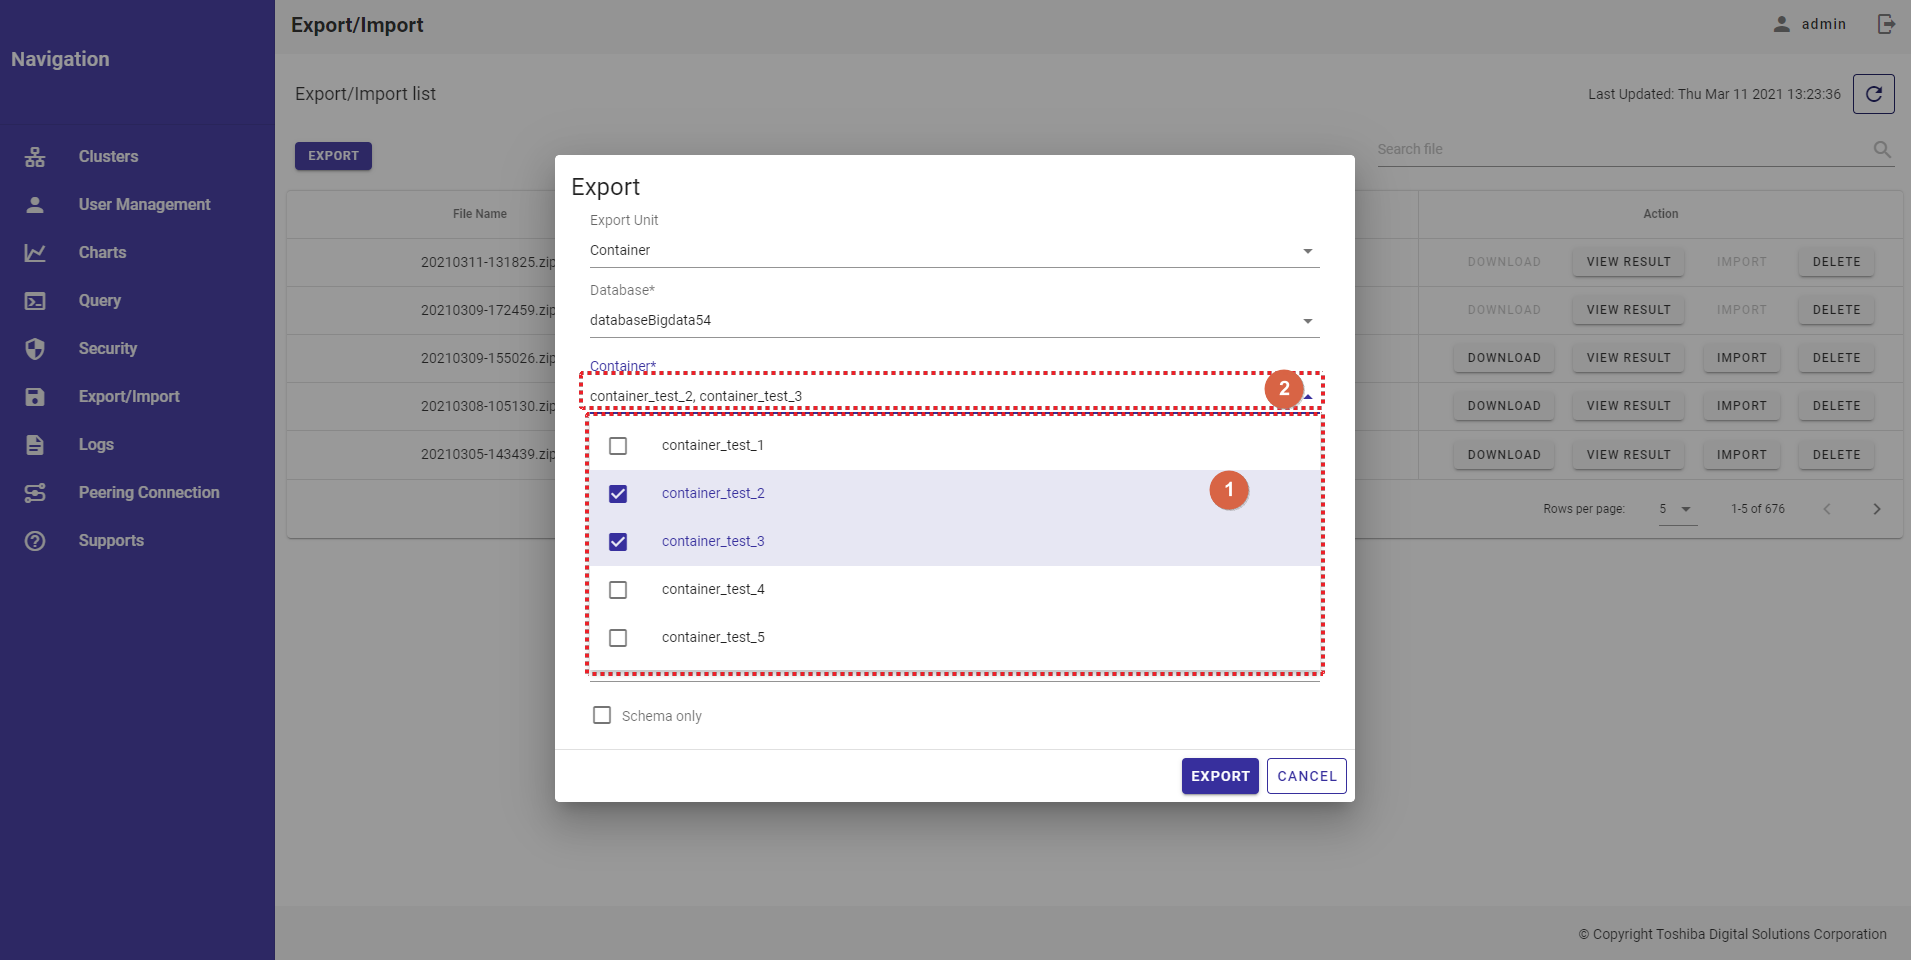Viewport: 1911px width, 960px height.
Task: Click the File Name column header
Action: [x=480, y=214]
